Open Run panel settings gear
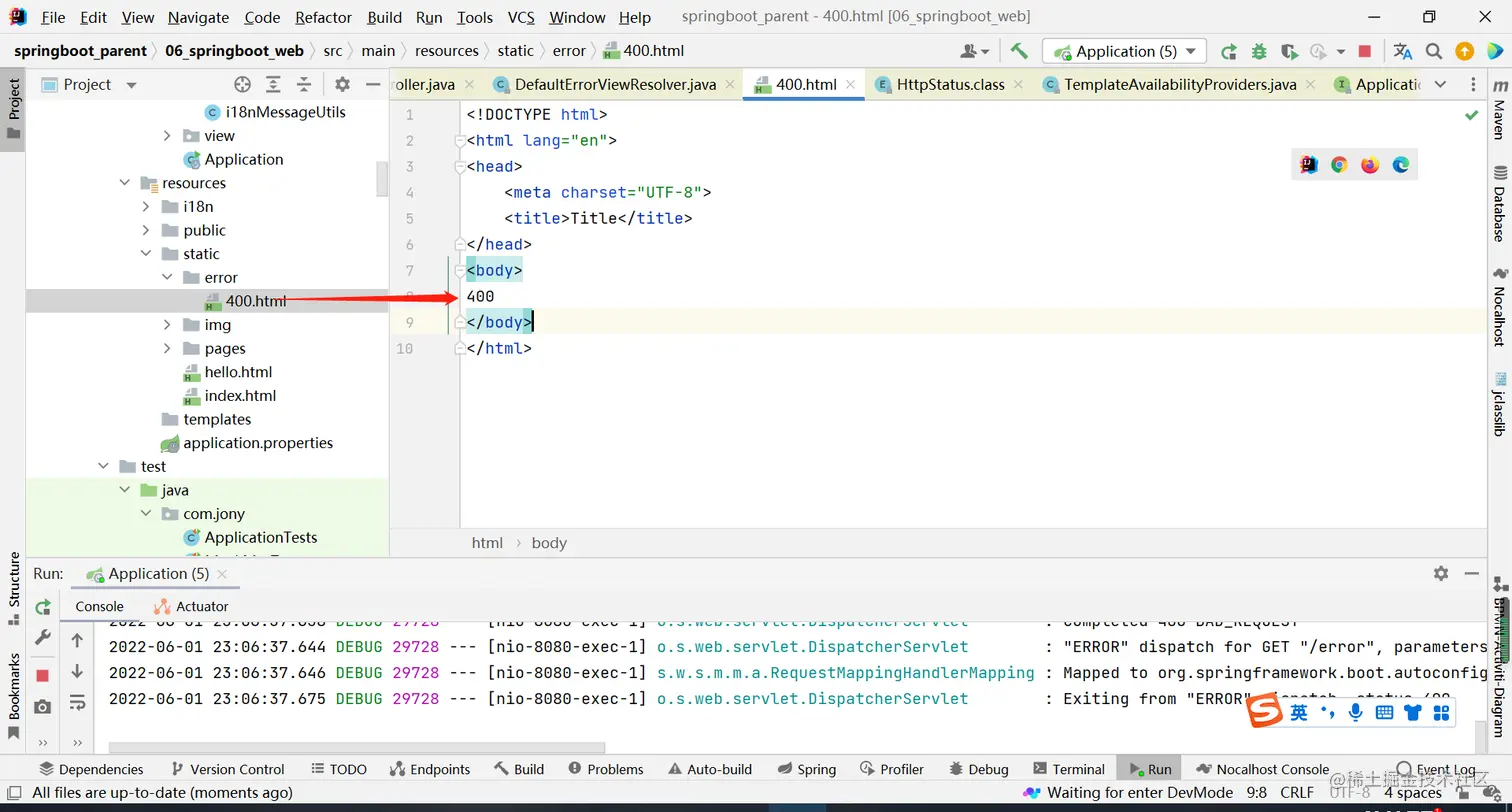 pos(1441,573)
